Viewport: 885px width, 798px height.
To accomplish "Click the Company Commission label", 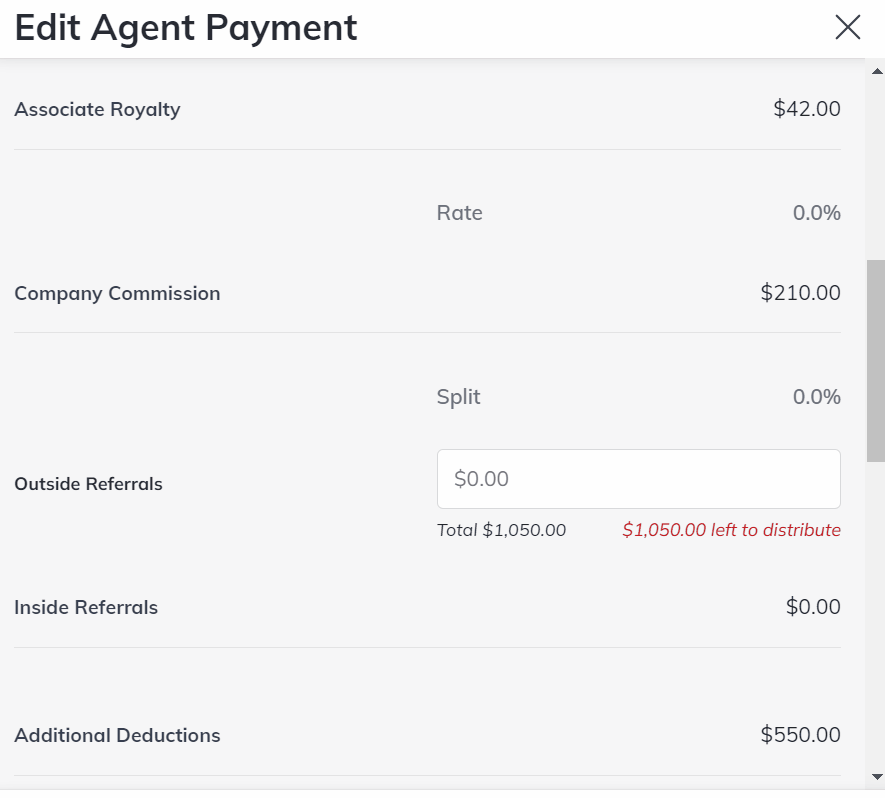I will [117, 294].
